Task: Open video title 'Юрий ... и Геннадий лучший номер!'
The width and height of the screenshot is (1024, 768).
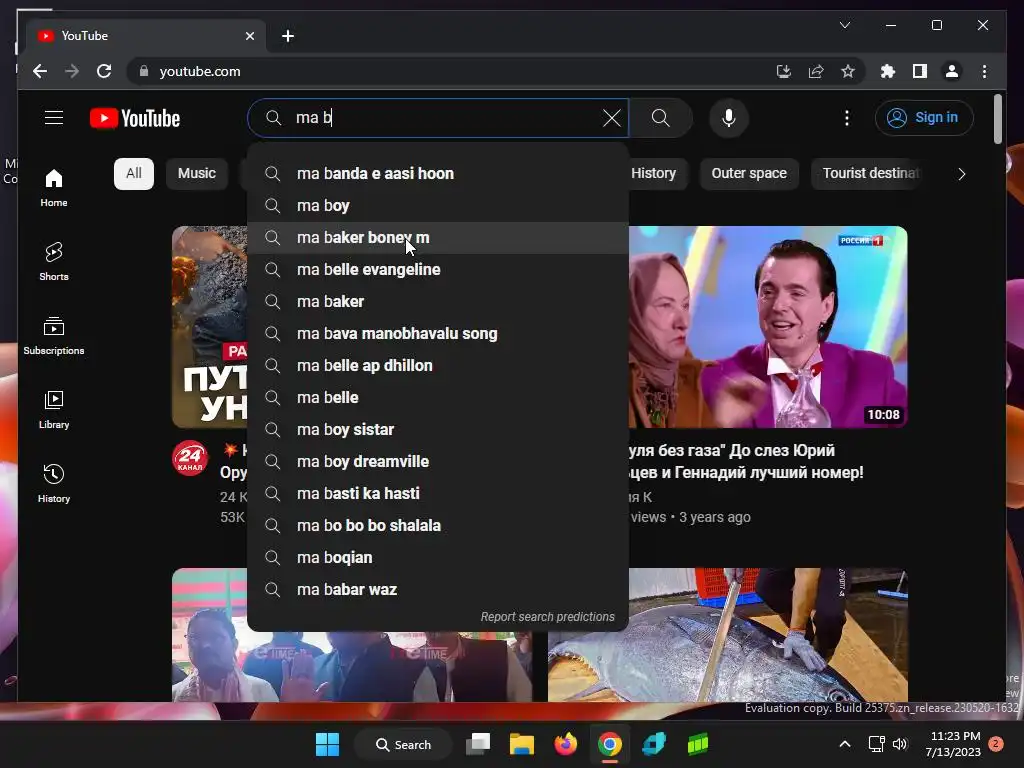Action: tap(746, 461)
